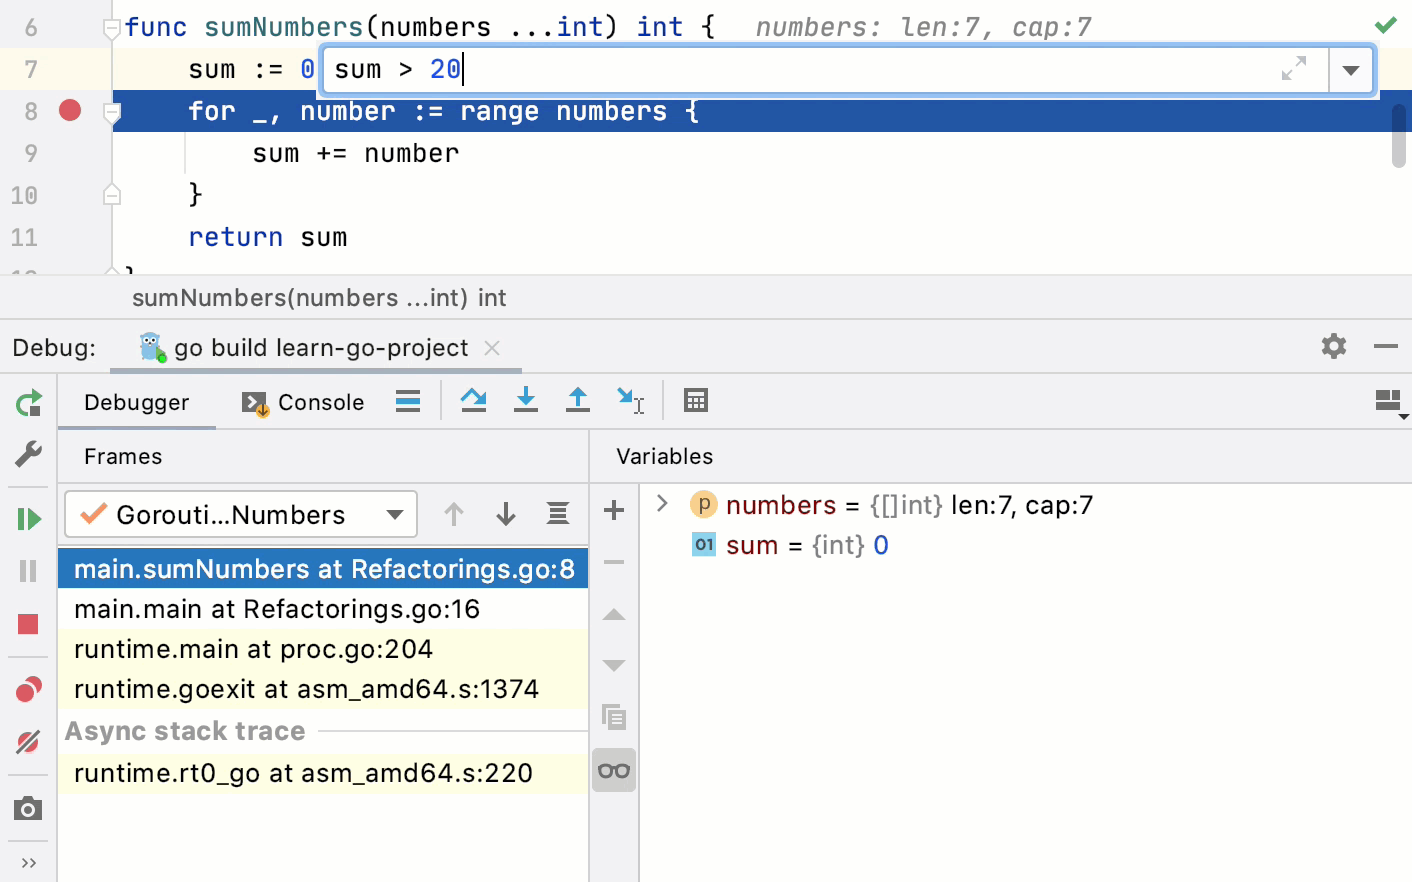The height and width of the screenshot is (882, 1412).
Task: Click the Step Out icon
Action: (577, 401)
